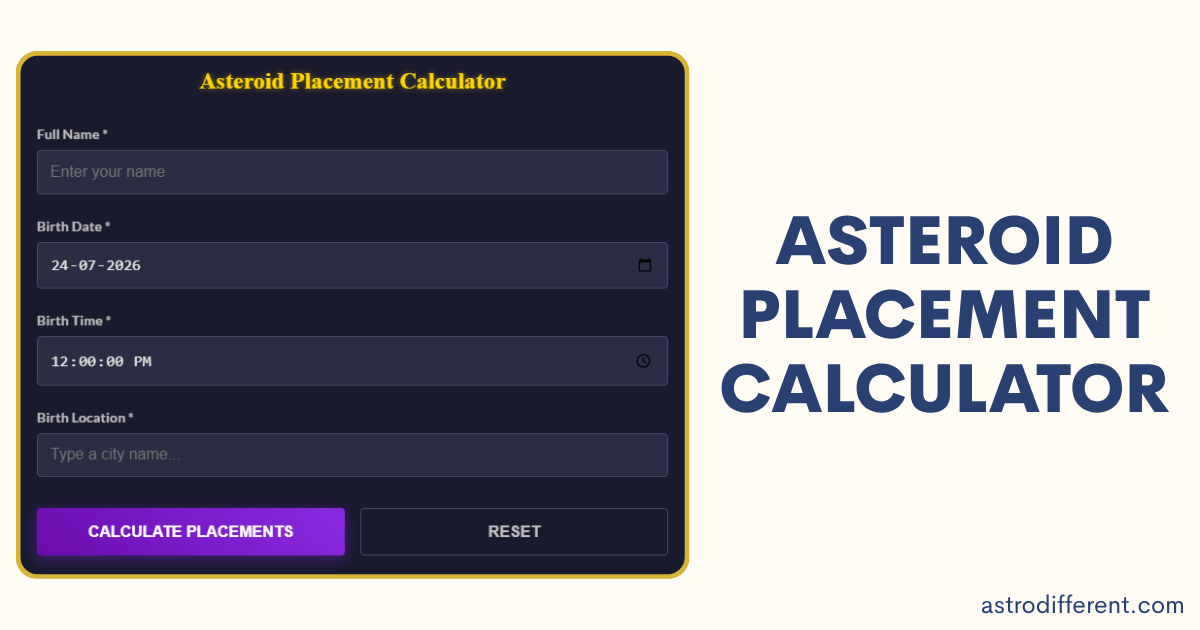Click the Birth Date label
1200x630 pixels.
[x=74, y=227]
